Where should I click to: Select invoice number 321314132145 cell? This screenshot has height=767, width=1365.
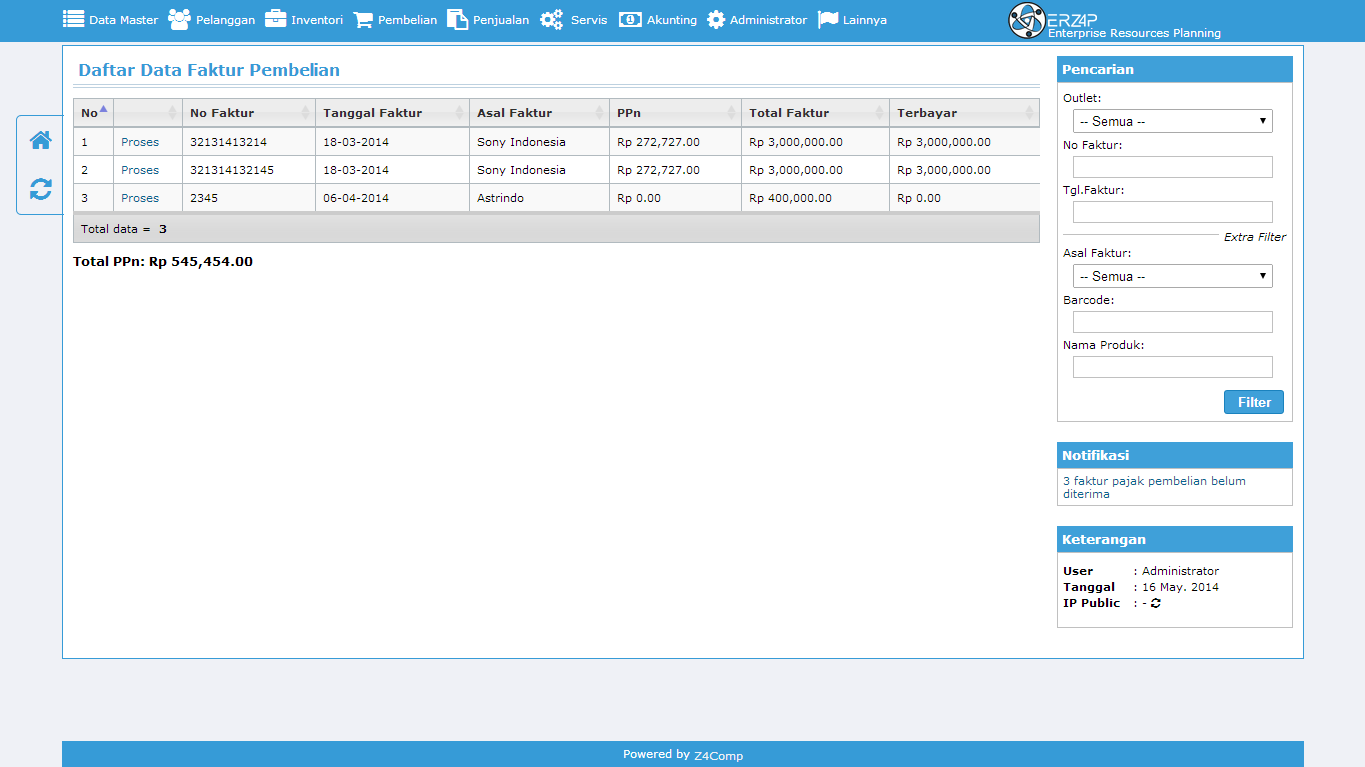click(x=248, y=170)
